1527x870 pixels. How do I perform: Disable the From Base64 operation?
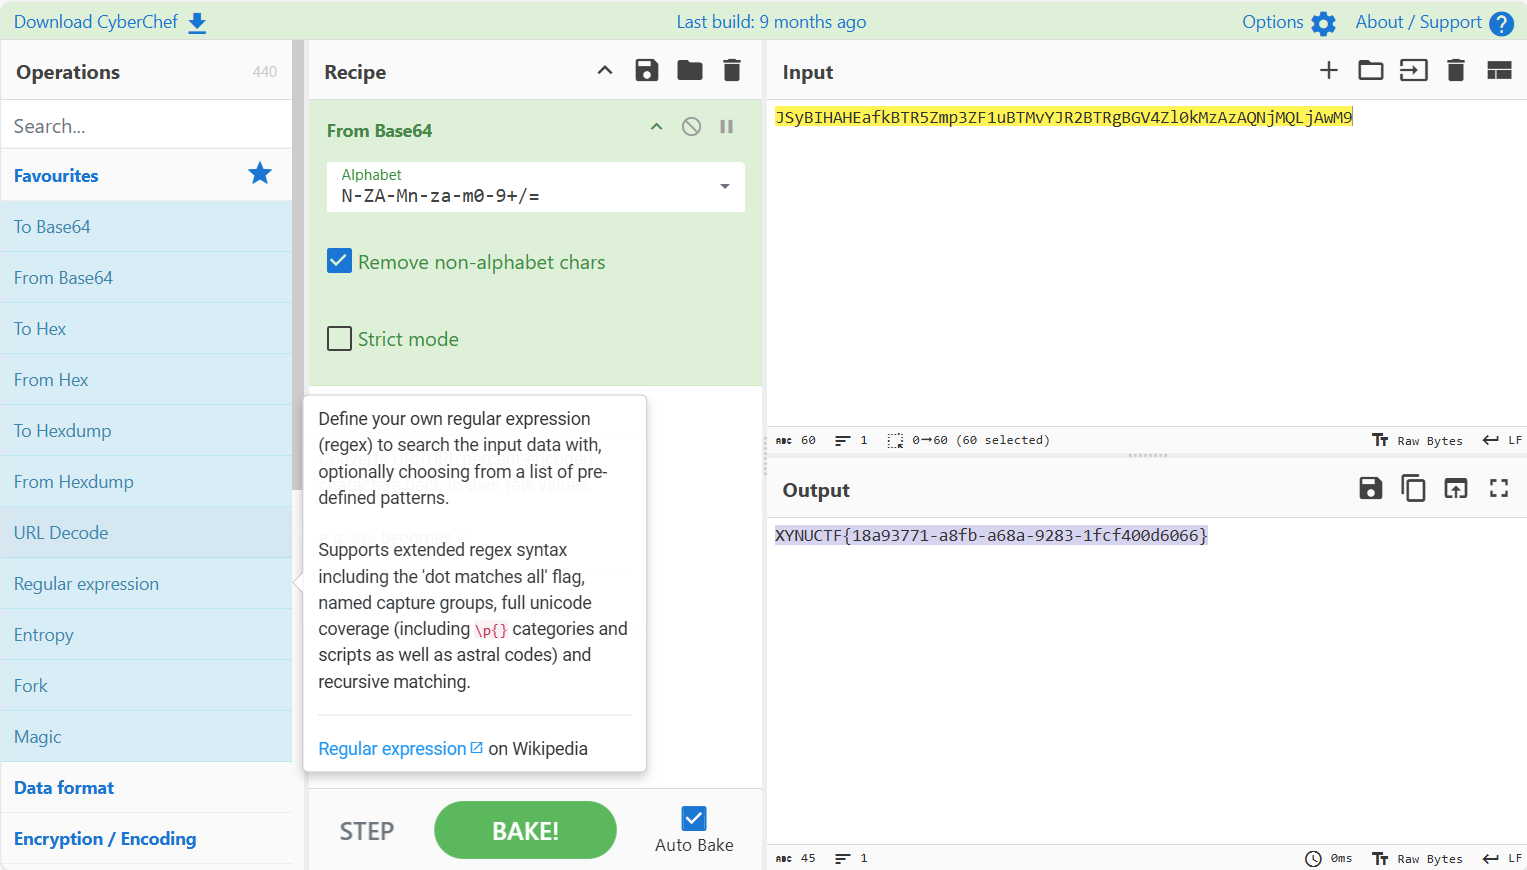[691, 127]
